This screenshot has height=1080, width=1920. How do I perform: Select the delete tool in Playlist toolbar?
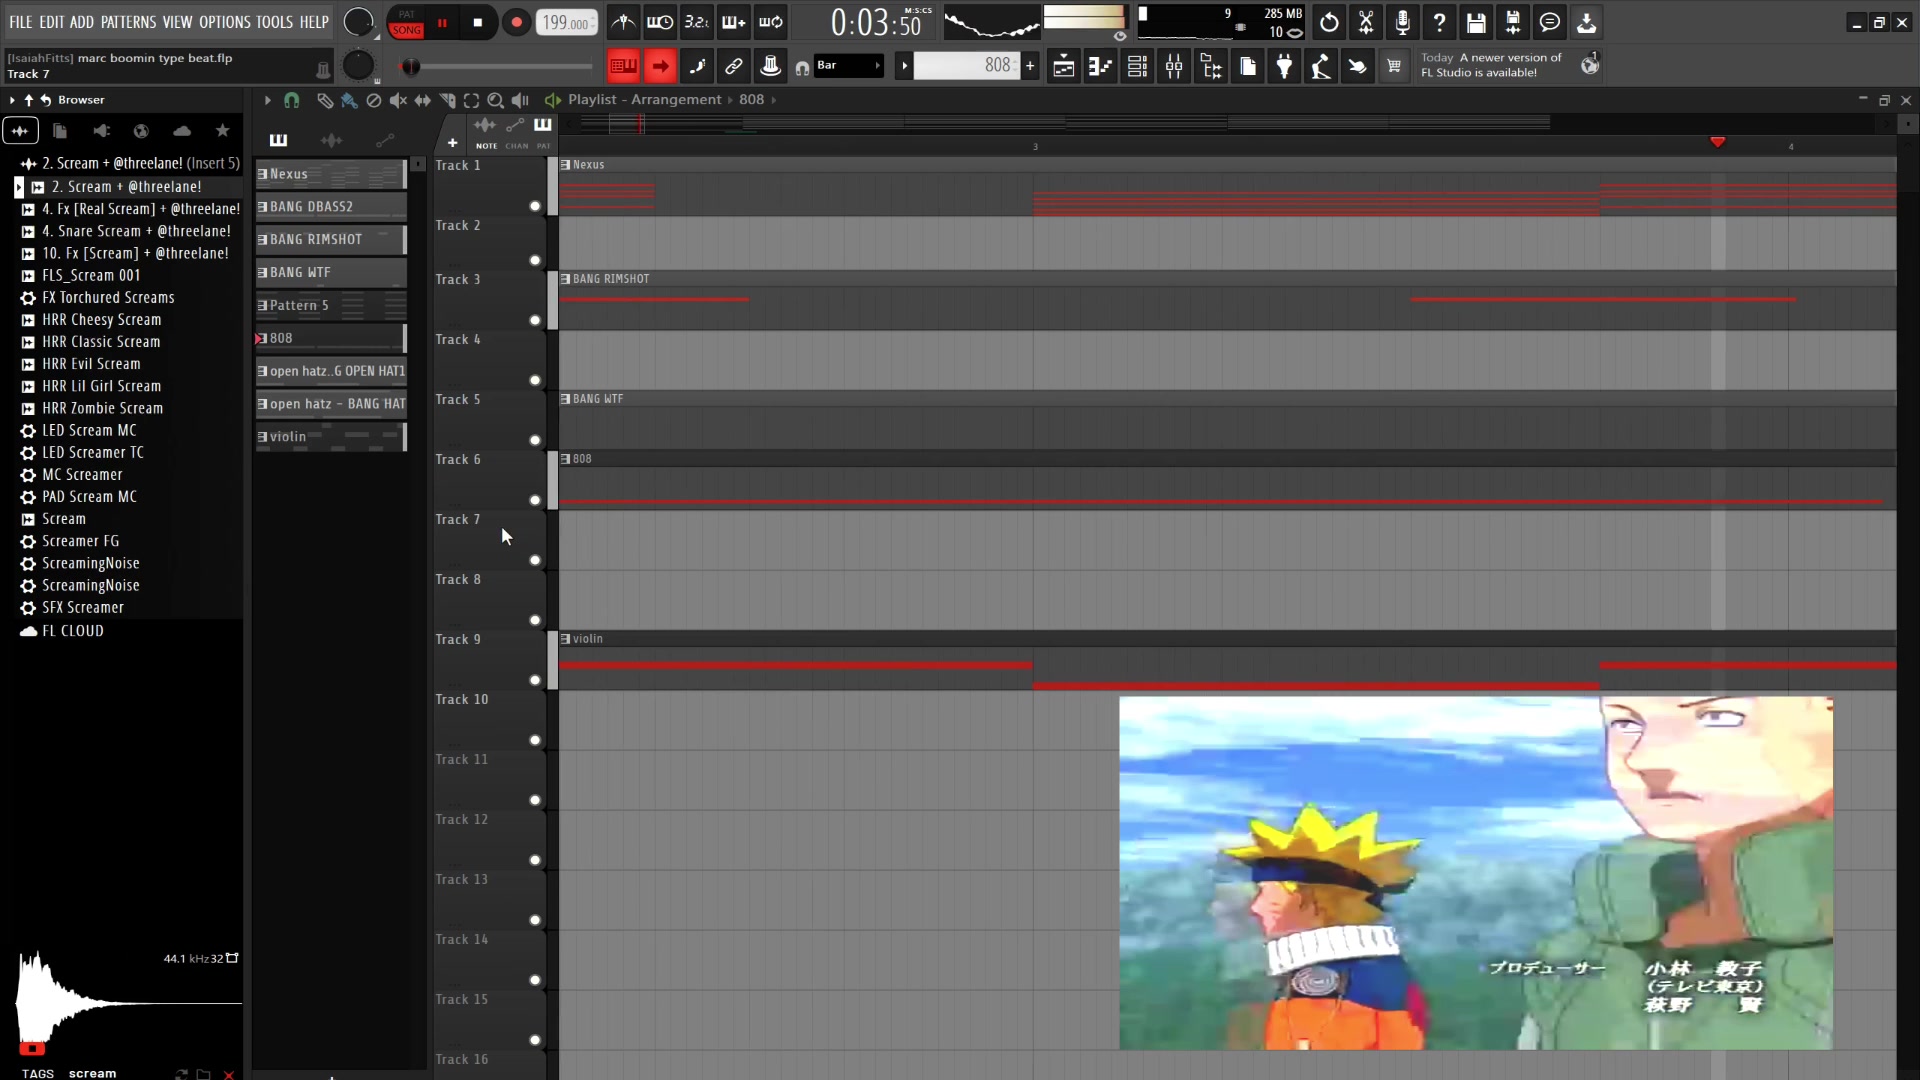374,100
